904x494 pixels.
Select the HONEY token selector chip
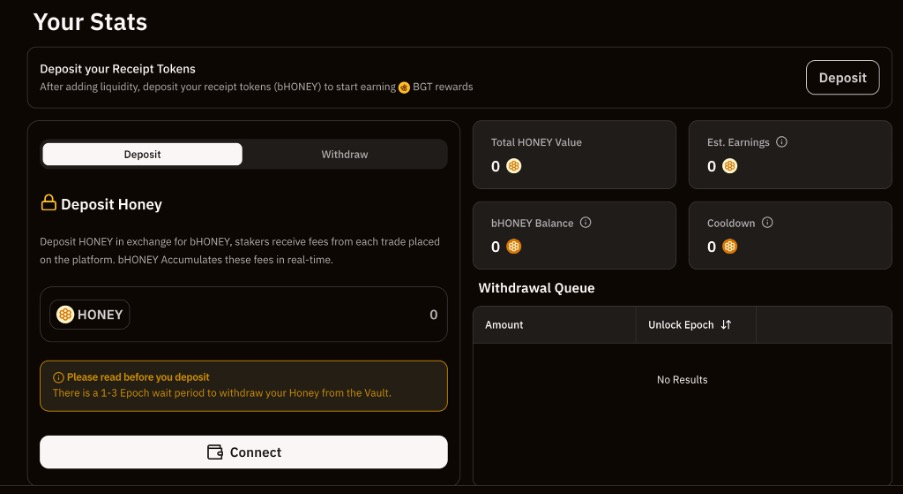[x=91, y=314]
